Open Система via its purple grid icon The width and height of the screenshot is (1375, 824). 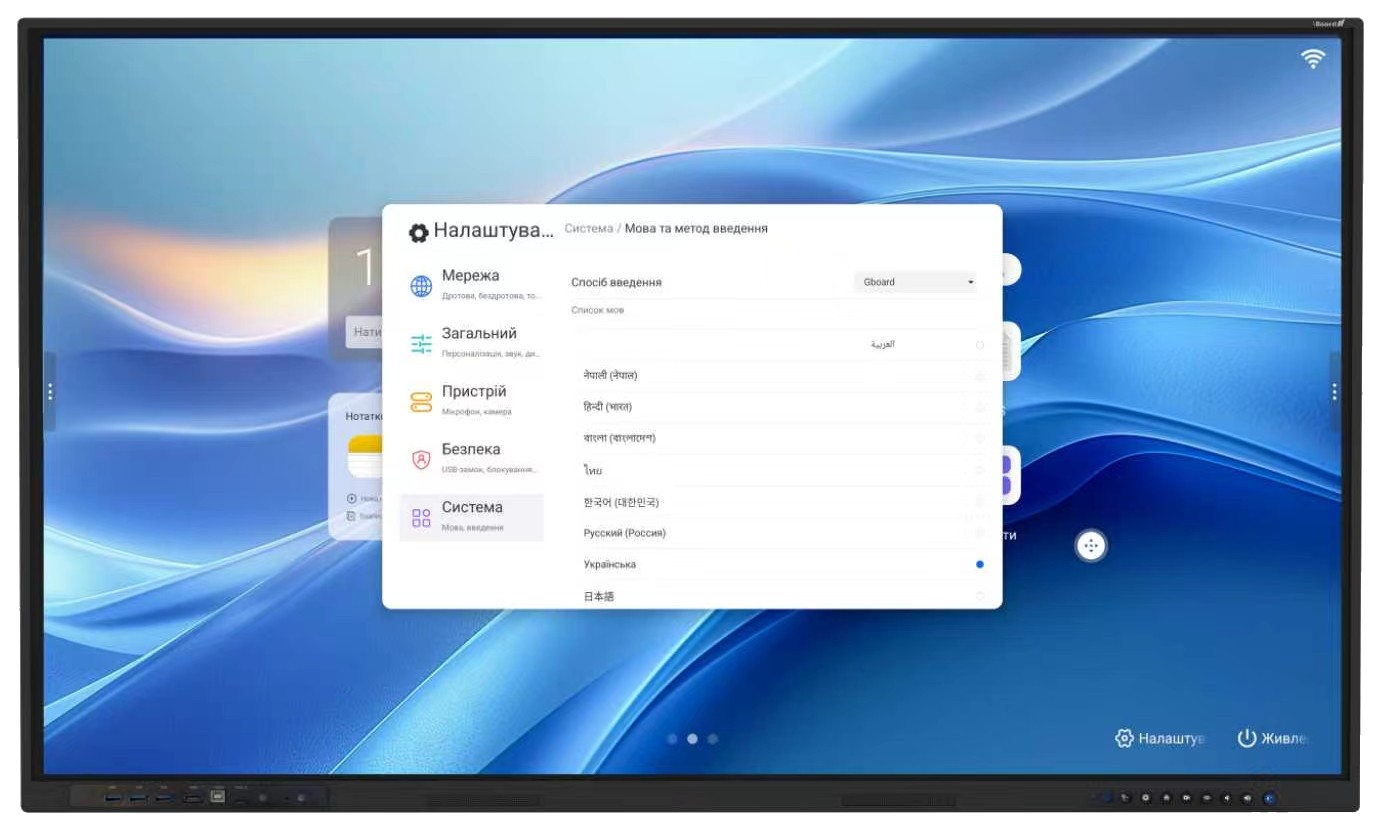pos(421,517)
